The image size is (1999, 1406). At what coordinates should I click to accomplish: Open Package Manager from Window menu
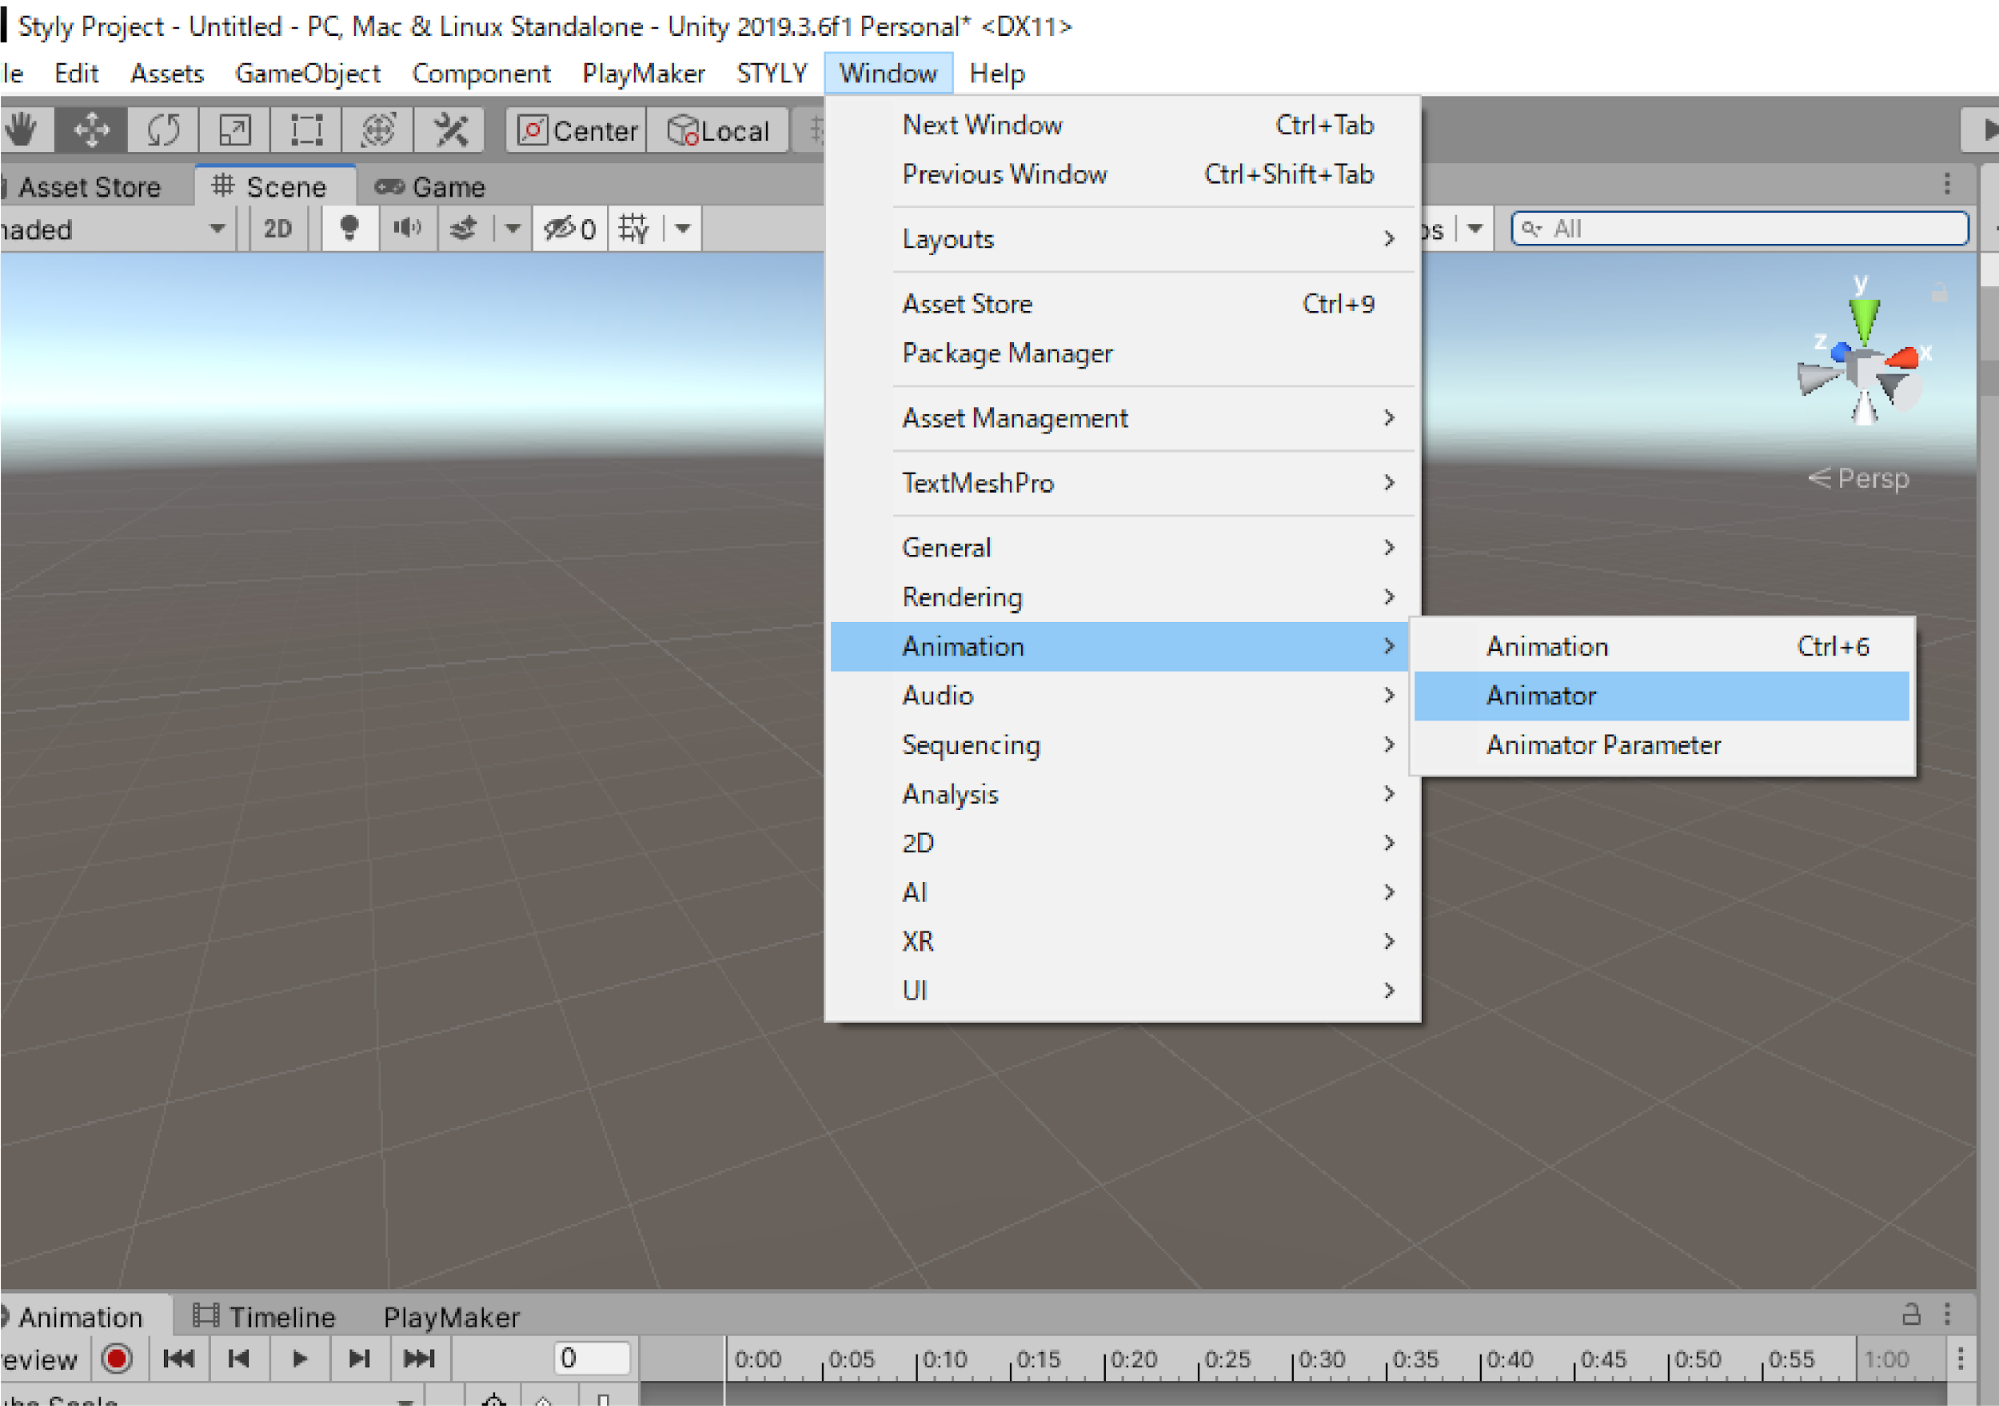pos(1123,353)
